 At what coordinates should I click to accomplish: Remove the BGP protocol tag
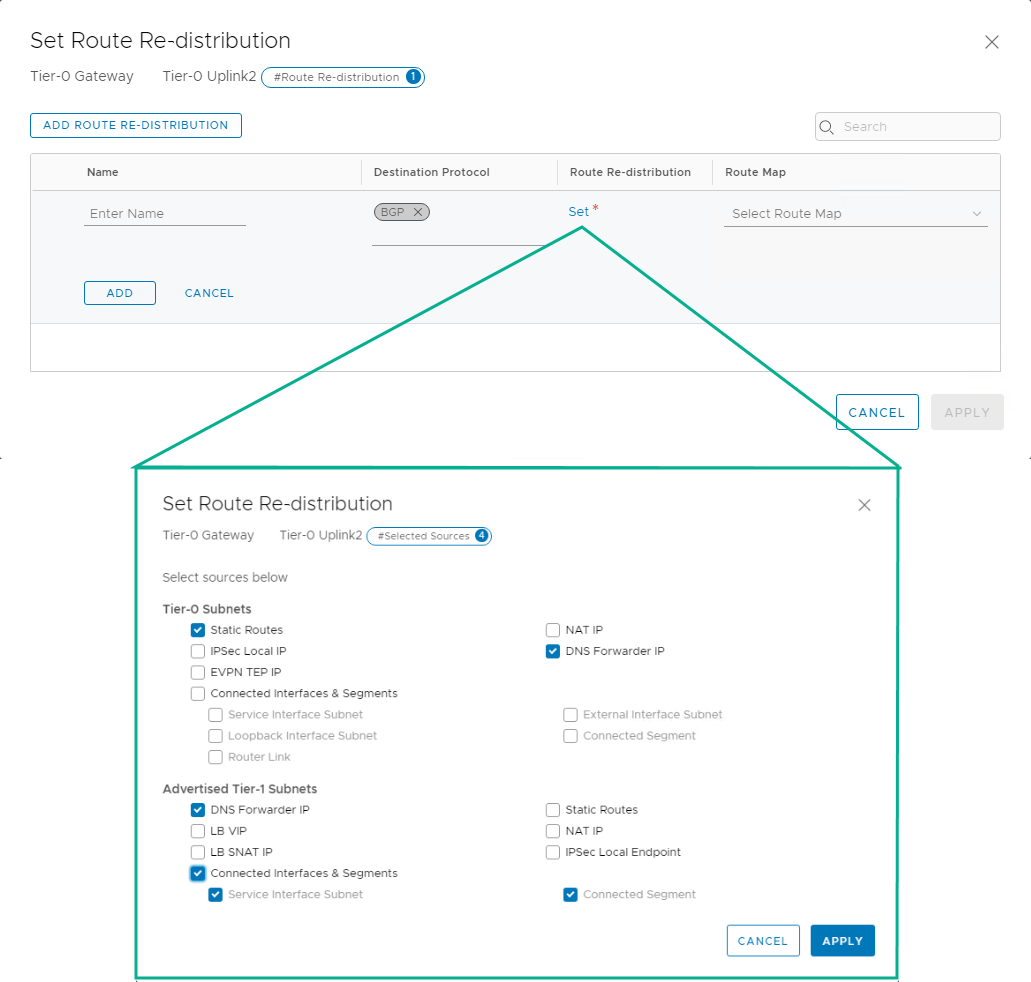tap(419, 211)
